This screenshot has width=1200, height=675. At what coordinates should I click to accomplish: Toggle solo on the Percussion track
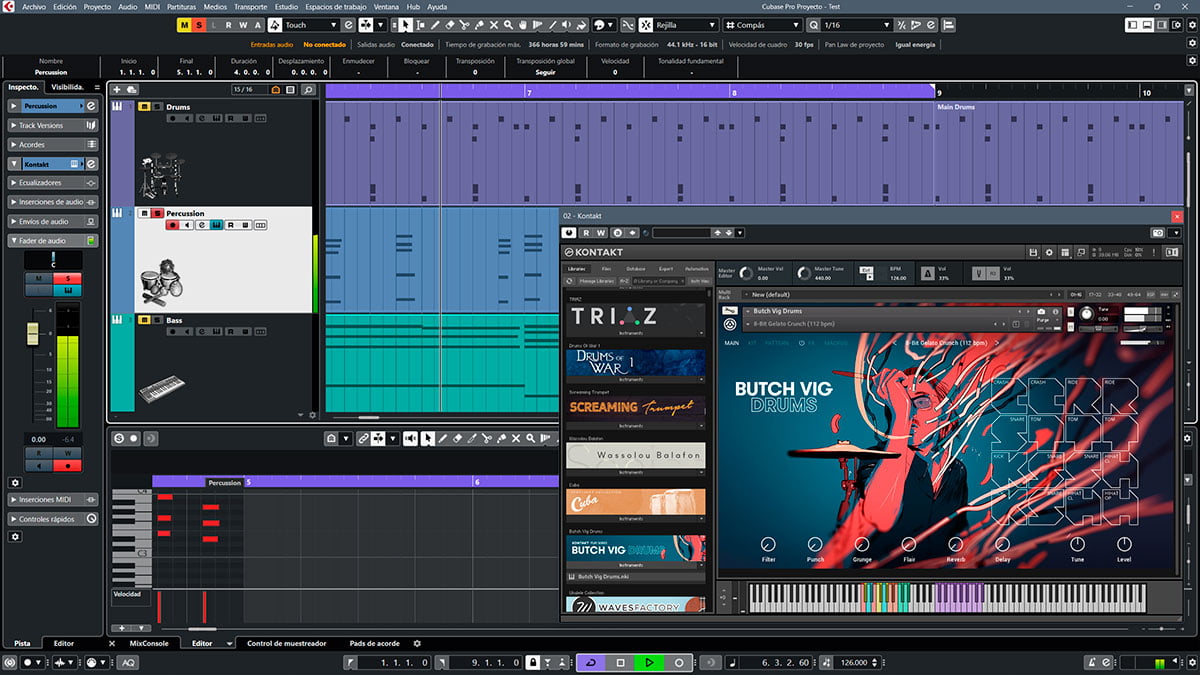157,213
